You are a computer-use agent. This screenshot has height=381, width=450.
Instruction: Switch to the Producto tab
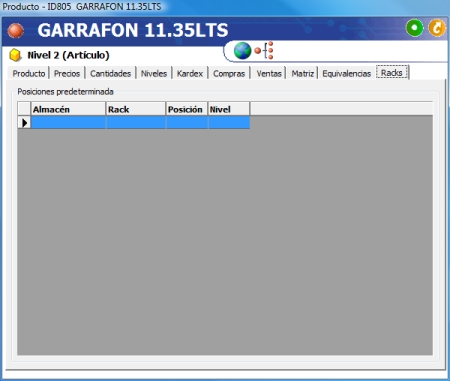(x=29, y=73)
